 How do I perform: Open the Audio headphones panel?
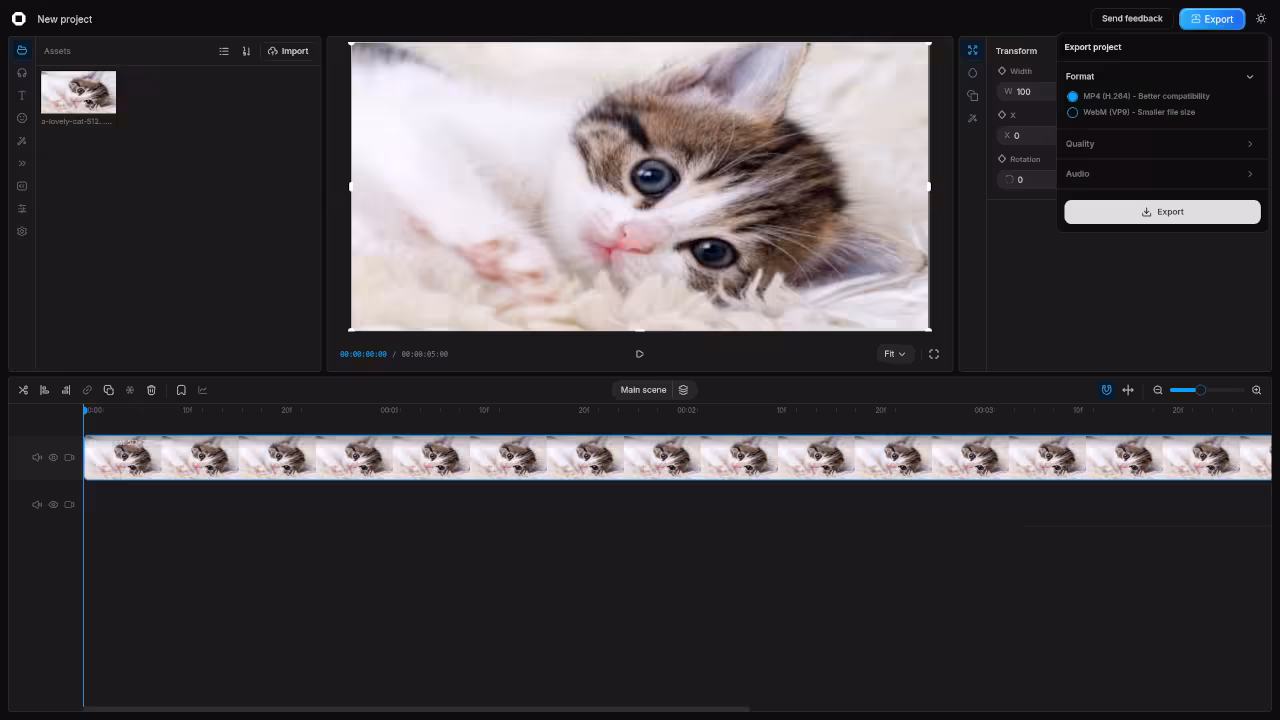click(x=22, y=73)
